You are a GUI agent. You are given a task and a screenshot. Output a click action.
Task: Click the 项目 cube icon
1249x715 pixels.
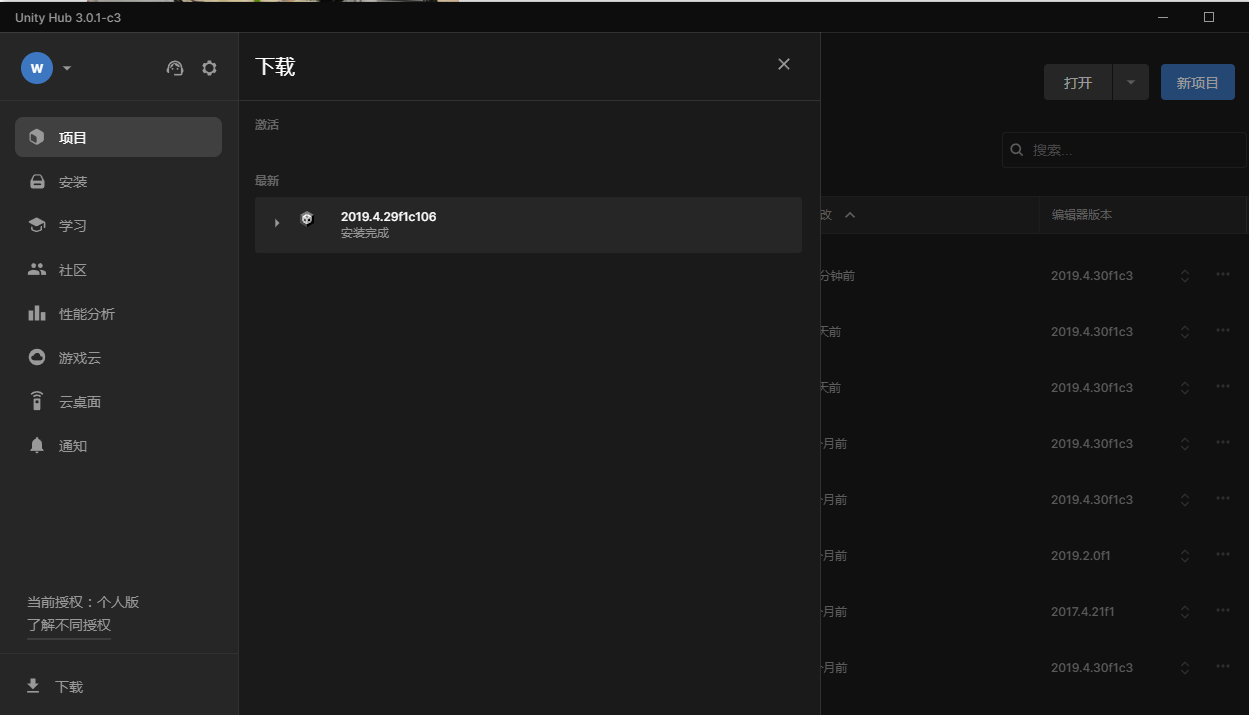[x=37, y=137]
